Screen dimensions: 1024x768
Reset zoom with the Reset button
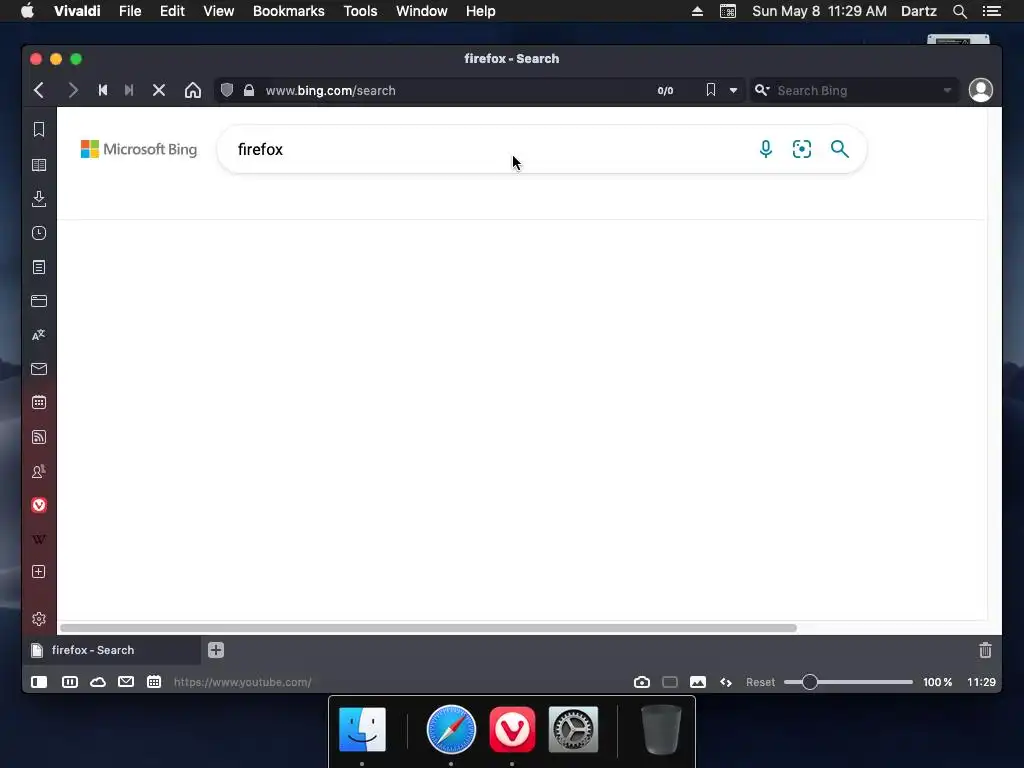coord(760,682)
